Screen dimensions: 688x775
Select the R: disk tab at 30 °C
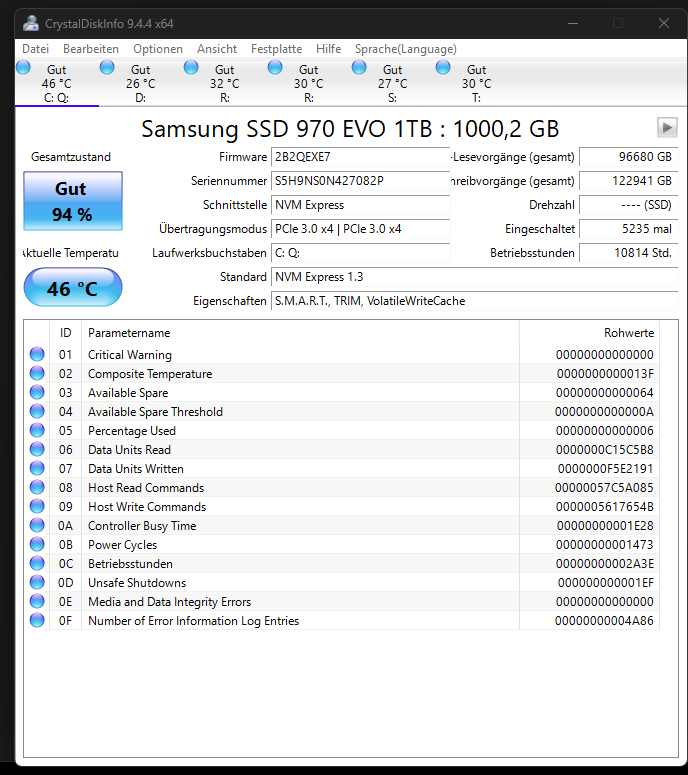(x=308, y=83)
